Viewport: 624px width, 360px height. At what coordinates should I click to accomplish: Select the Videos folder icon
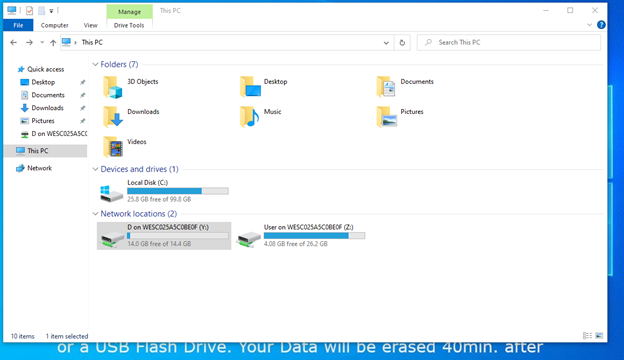tap(113, 147)
